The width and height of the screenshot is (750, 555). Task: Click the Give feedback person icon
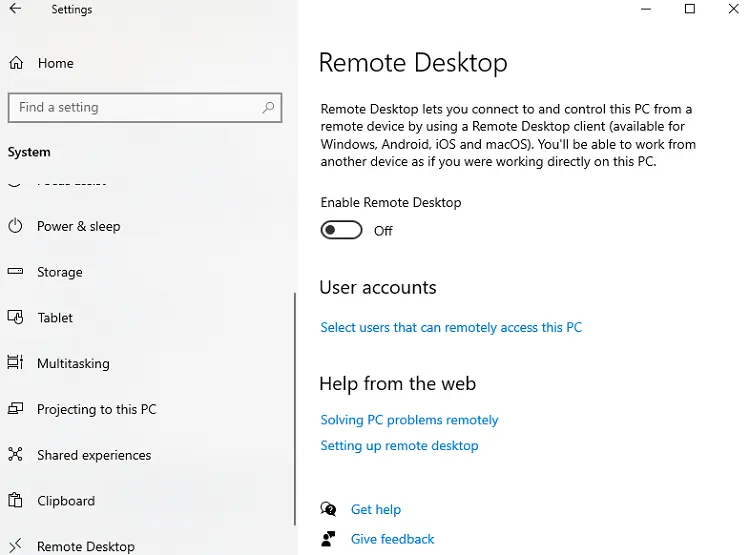329,539
